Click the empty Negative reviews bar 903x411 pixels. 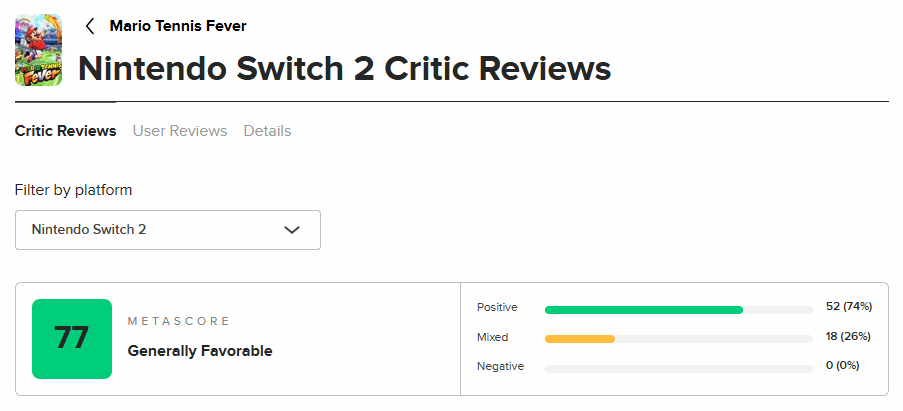click(678, 369)
